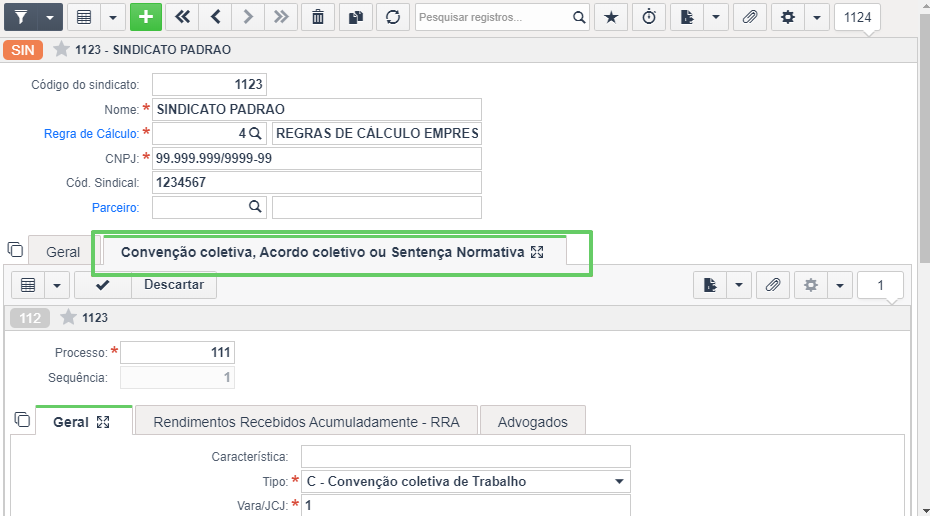Image resolution: width=930 pixels, height=516 pixels.
Task: Search Regra de Cálculo with magnifier
Action: [255, 133]
